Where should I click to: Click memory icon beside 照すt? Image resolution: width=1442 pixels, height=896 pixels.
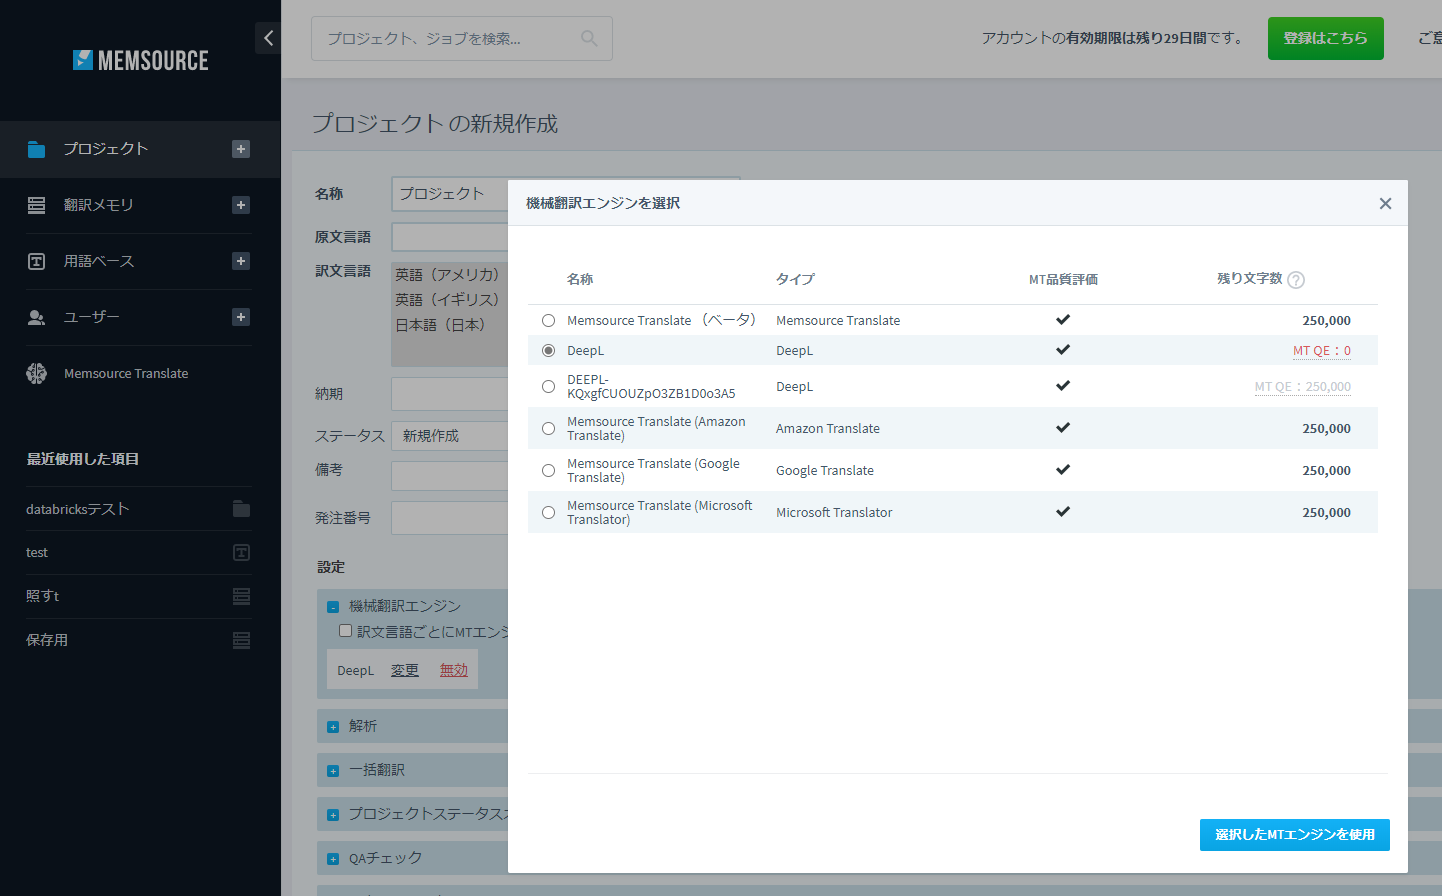(x=241, y=596)
